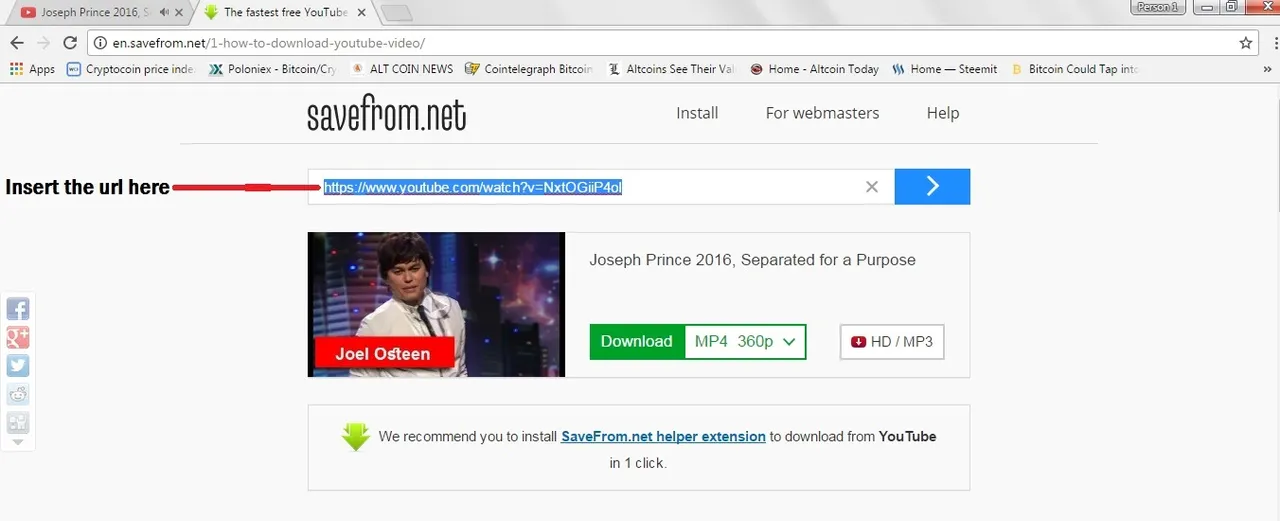Viewport: 1280px width, 521px height.
Task: Open the SaveFrom.net helper extension link
Action: [663, 436]
